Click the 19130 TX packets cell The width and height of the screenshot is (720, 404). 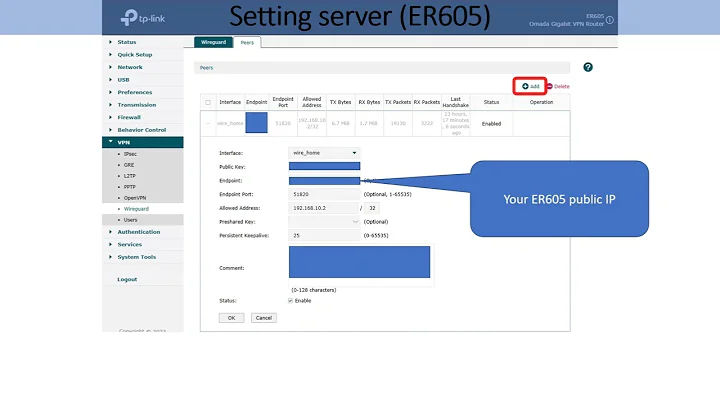398,123
